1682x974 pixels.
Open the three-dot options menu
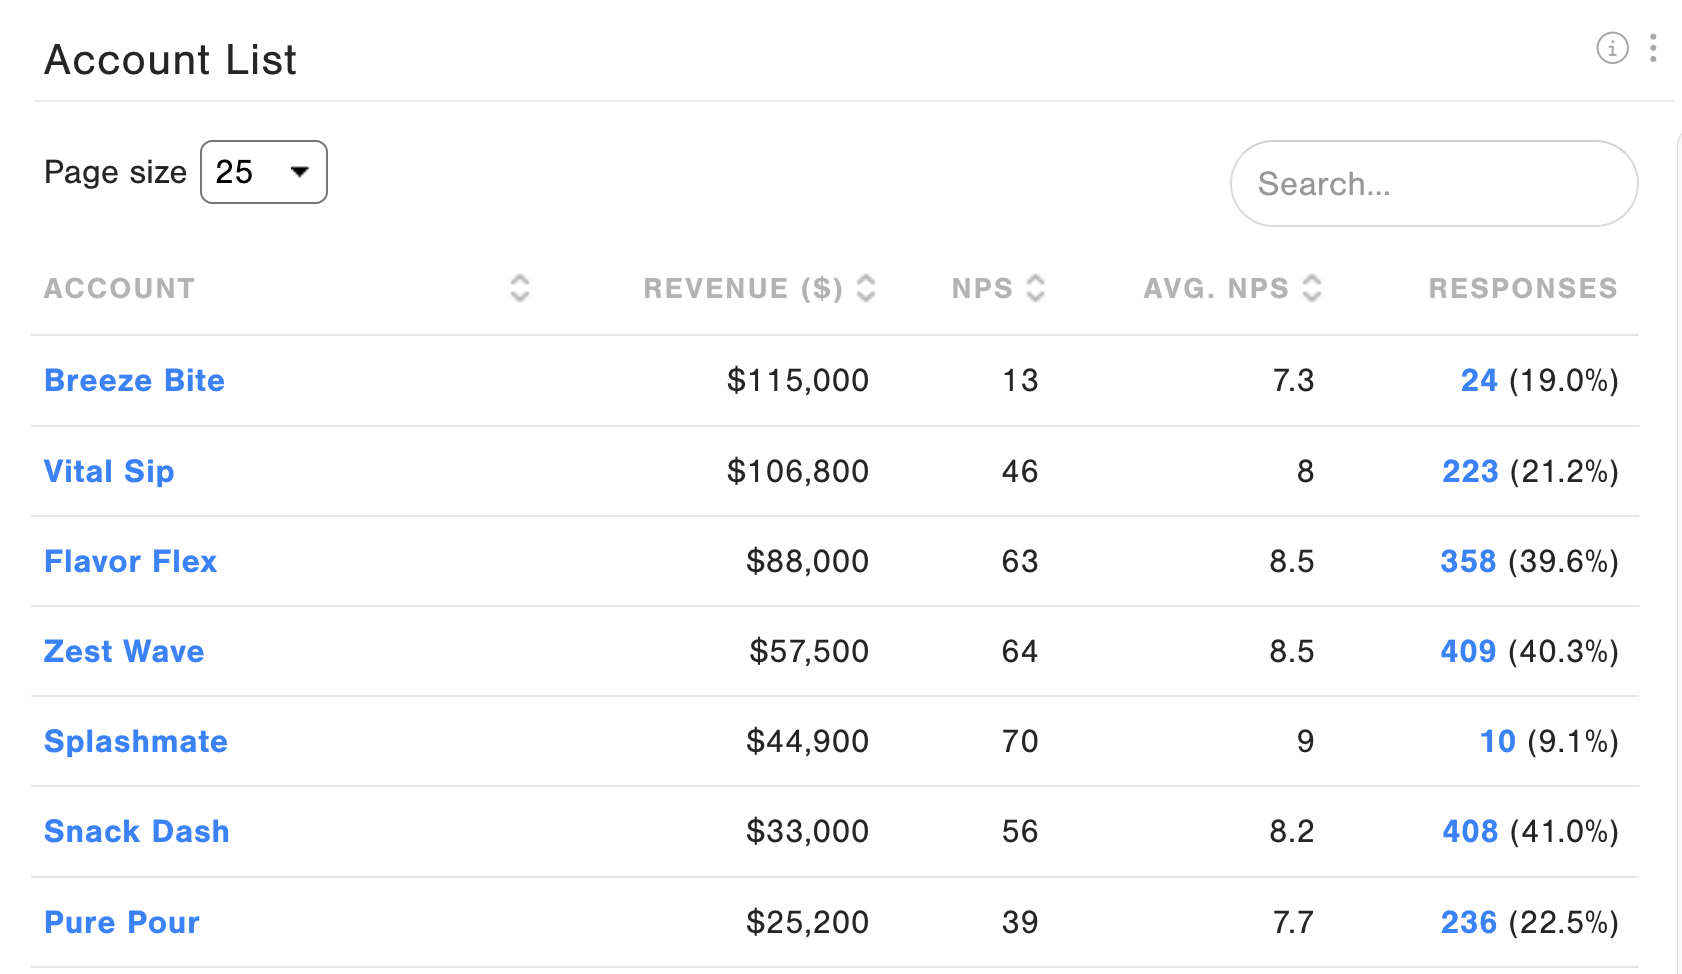click(1653, 48)
